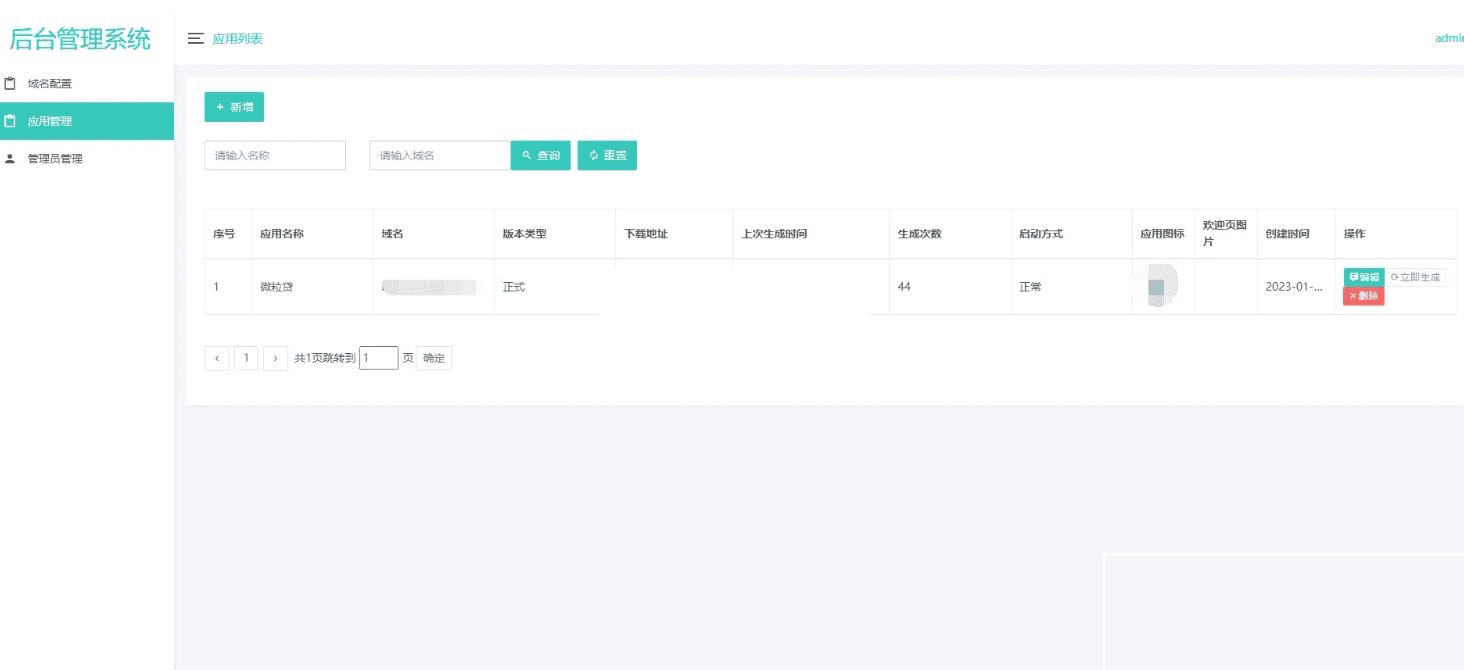Click the hamburger menu icon next to 应用列表
This screenshot has width=1464, height=670.
[x=196, y=38]
